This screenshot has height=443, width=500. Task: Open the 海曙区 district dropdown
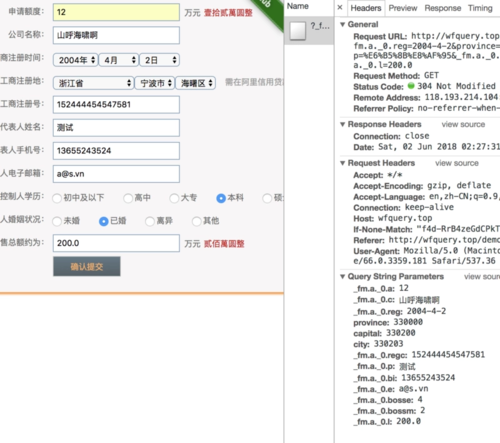(x=196, y=83)
